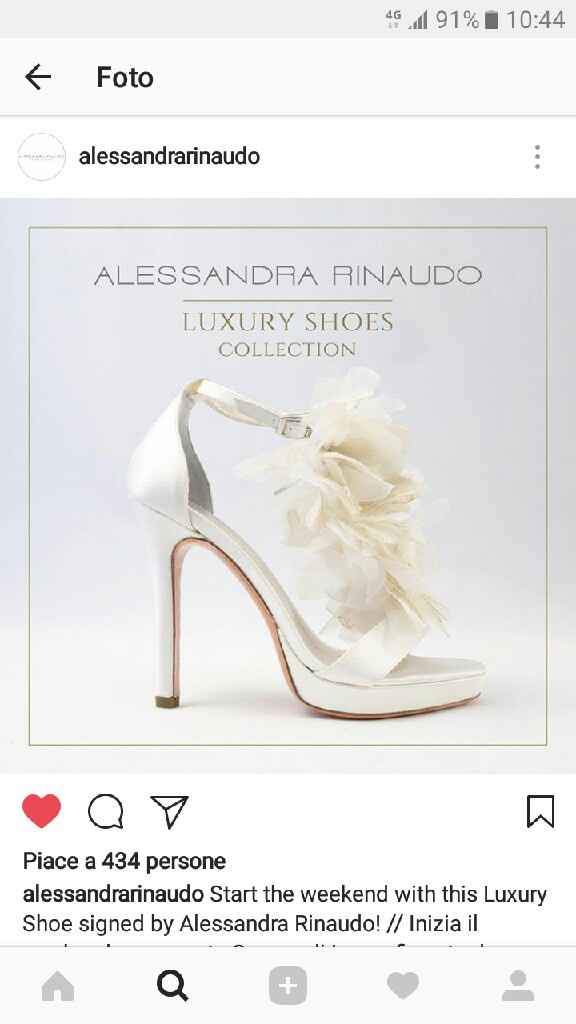Go to Home tab in bottom bar
576x1024 pixels.
(57, 986)
